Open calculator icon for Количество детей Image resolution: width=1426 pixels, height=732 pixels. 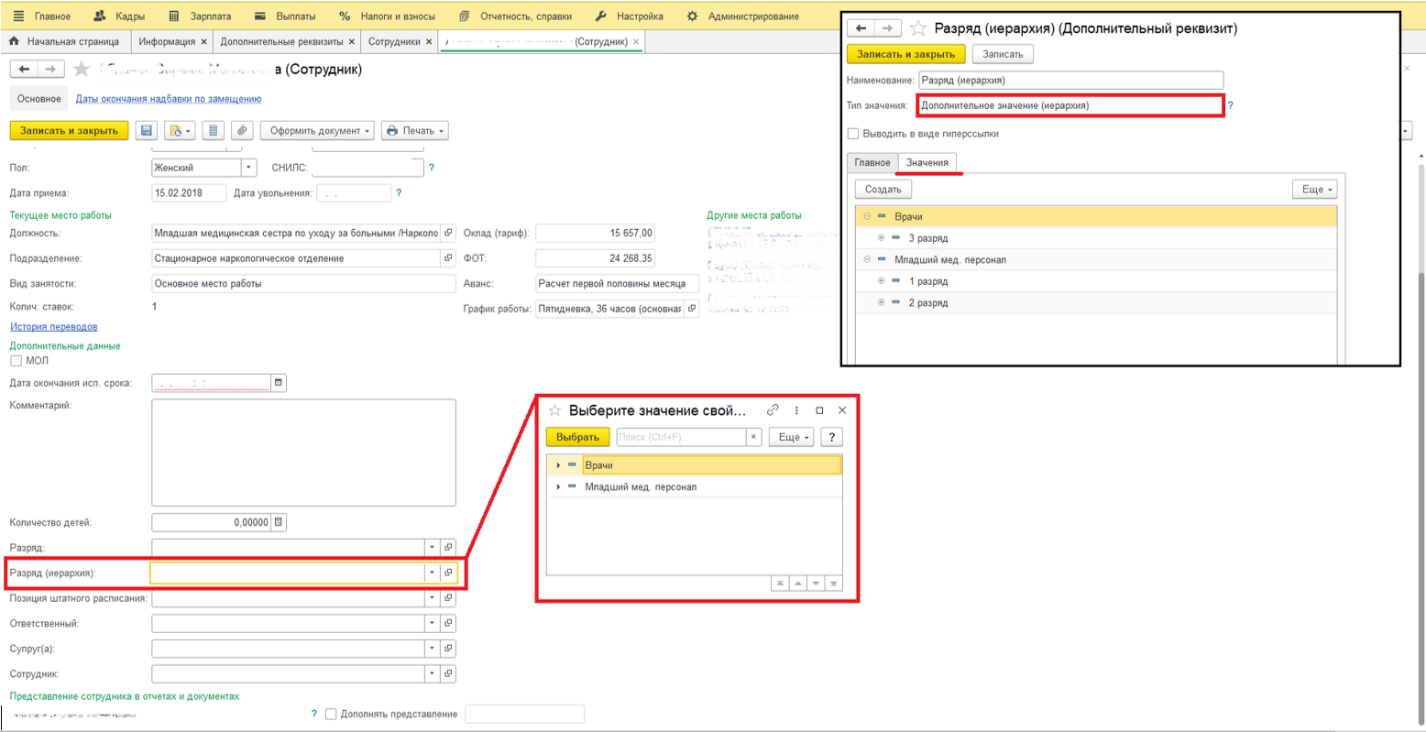point(279,522)
